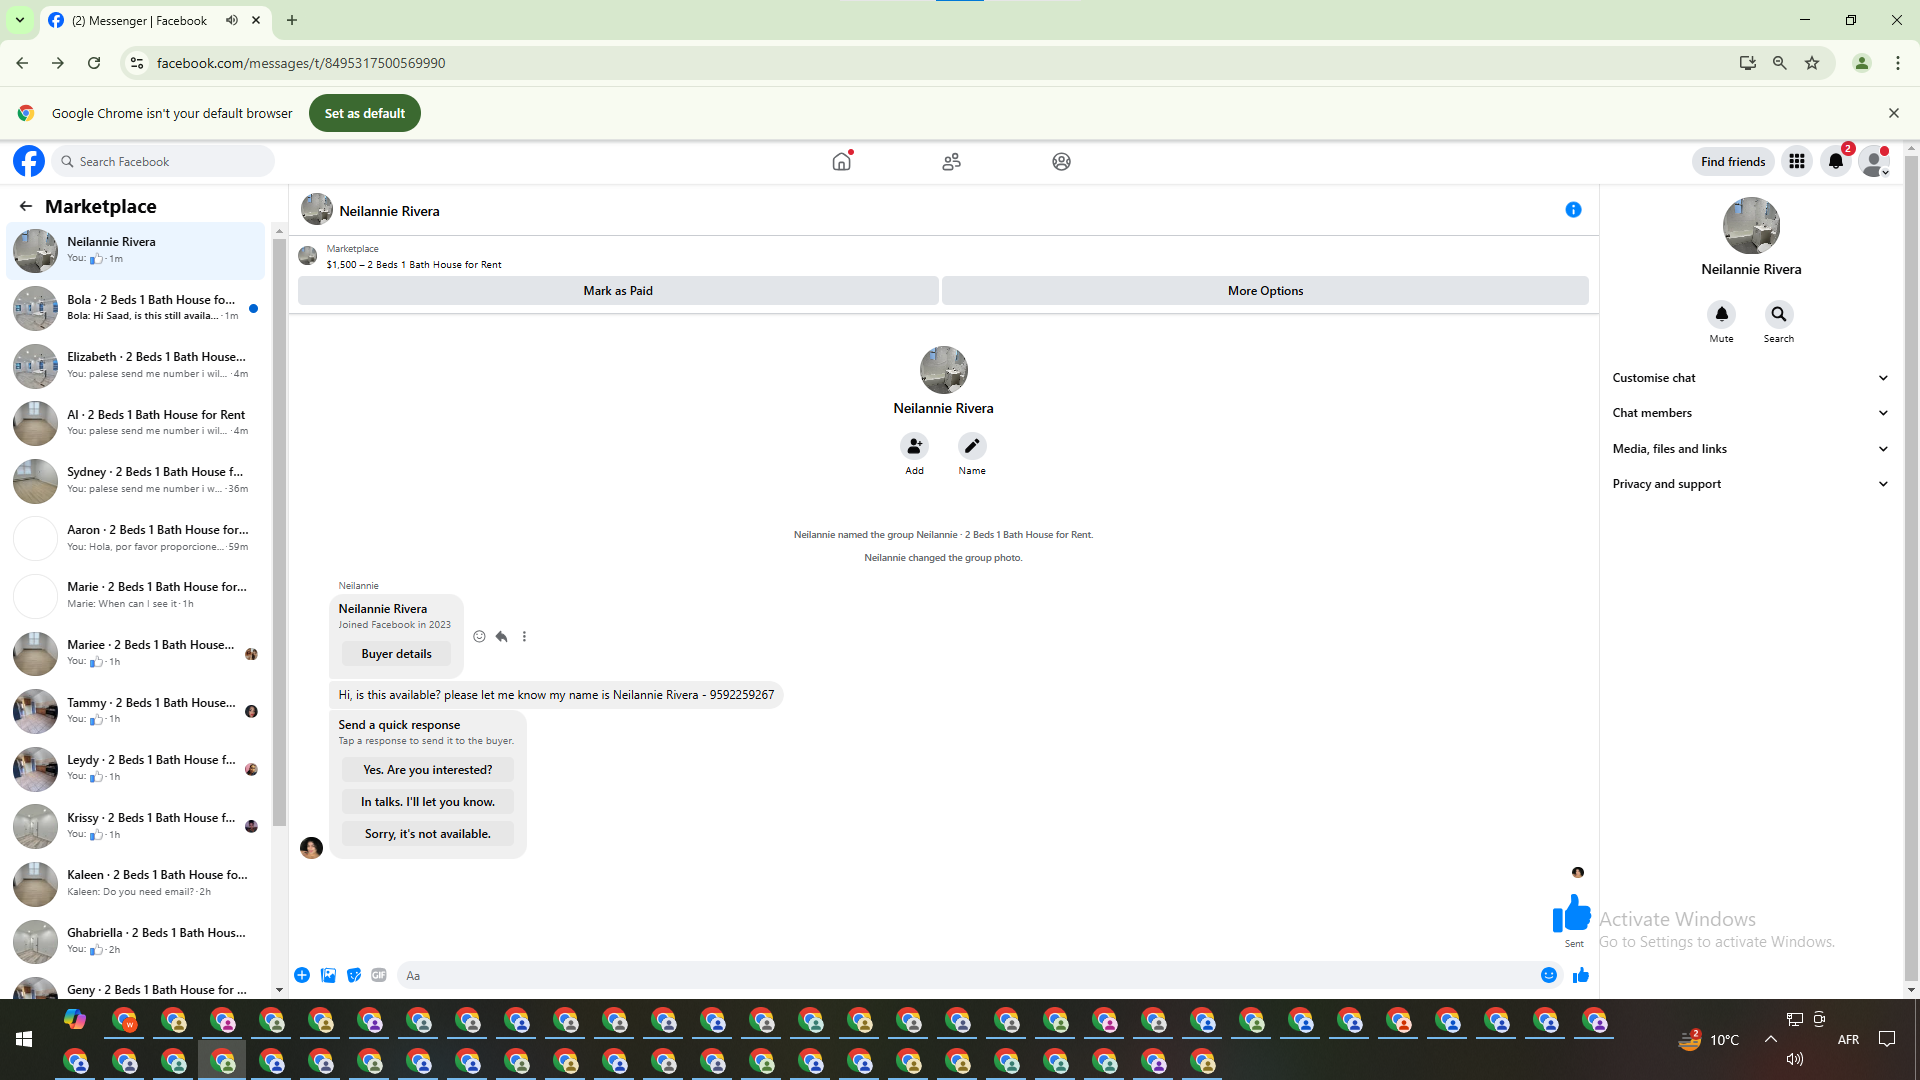Expand Customise chat section
Viewport: 1920px width, 1080px height.
[x=1750, y=378]
